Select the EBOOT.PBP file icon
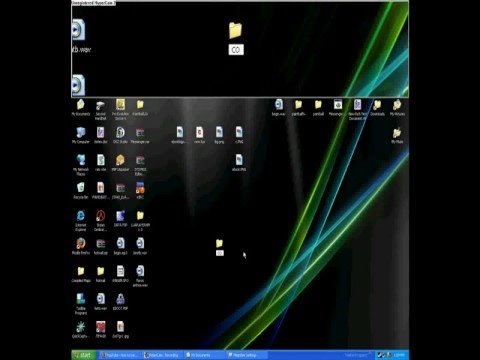Viewport: 480px width, 360px height. coord(120,302)
